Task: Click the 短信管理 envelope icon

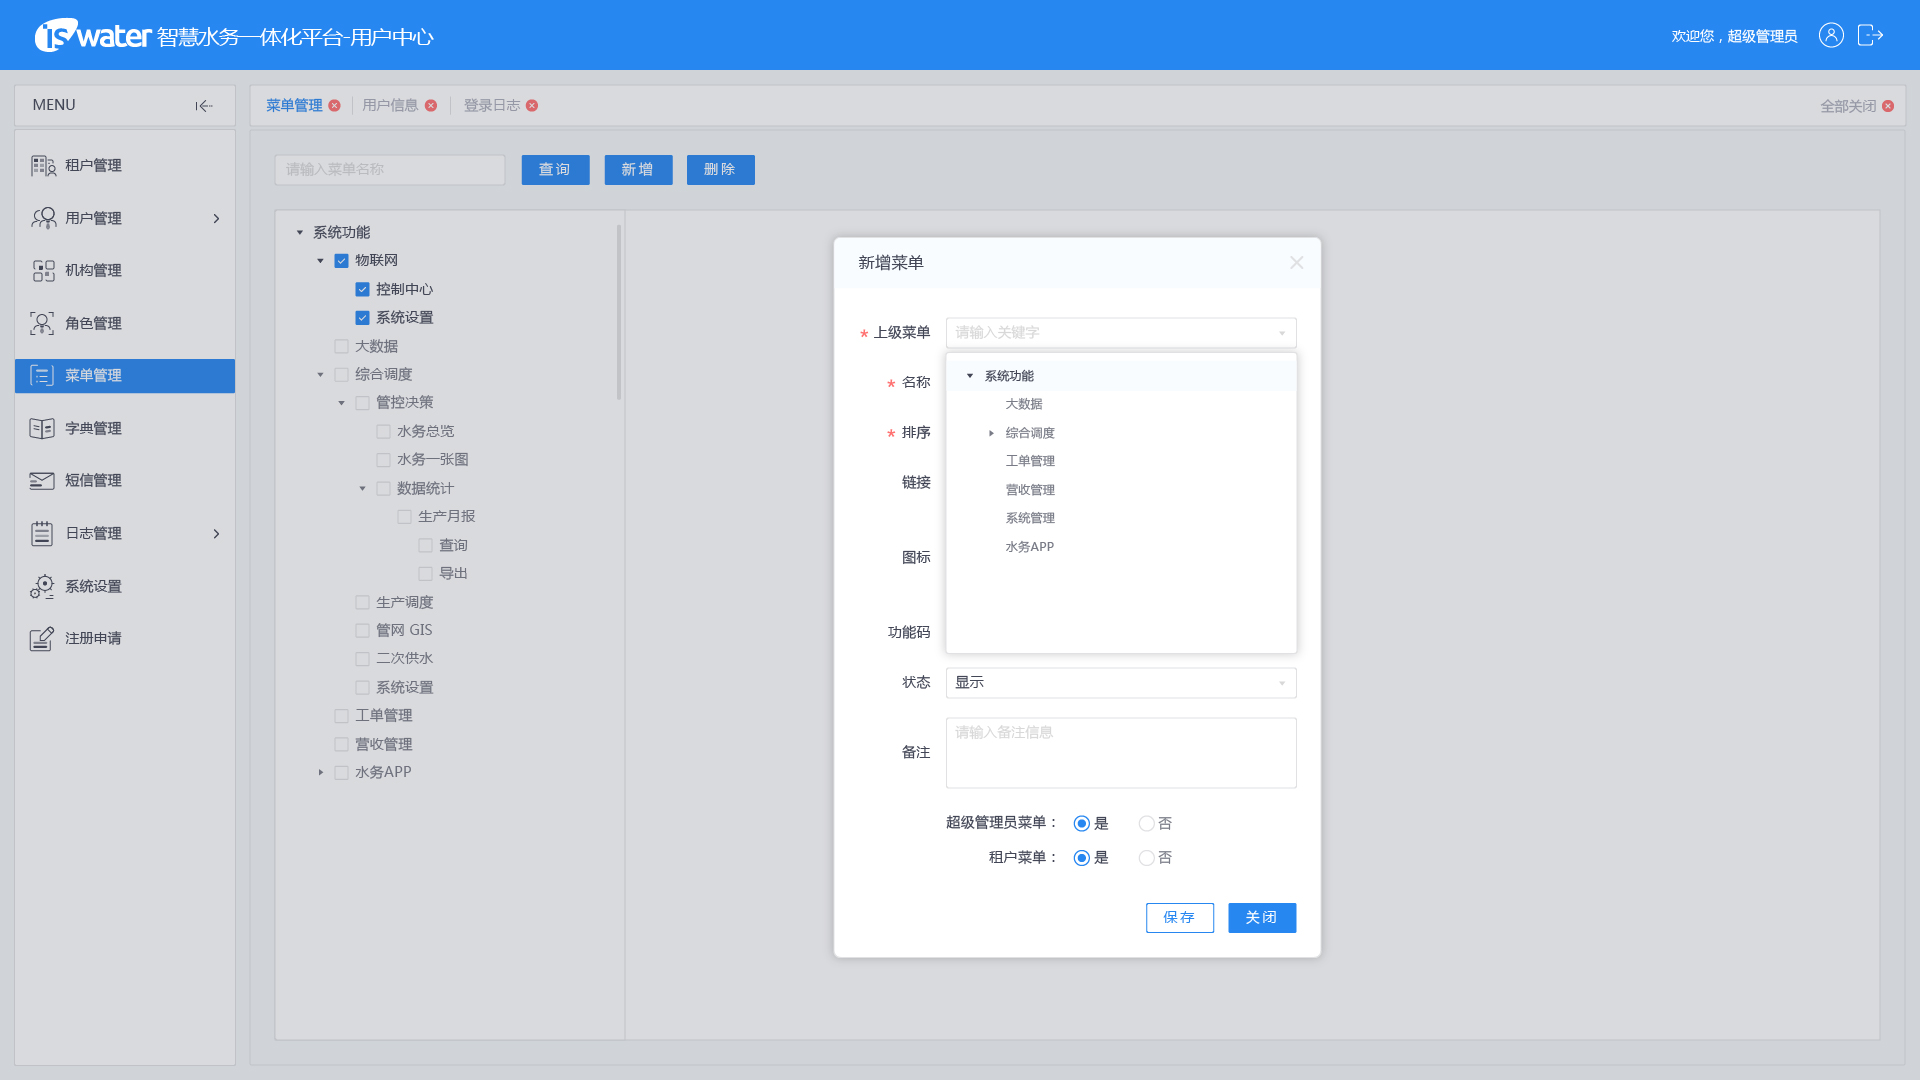Action: pos(42,481)
